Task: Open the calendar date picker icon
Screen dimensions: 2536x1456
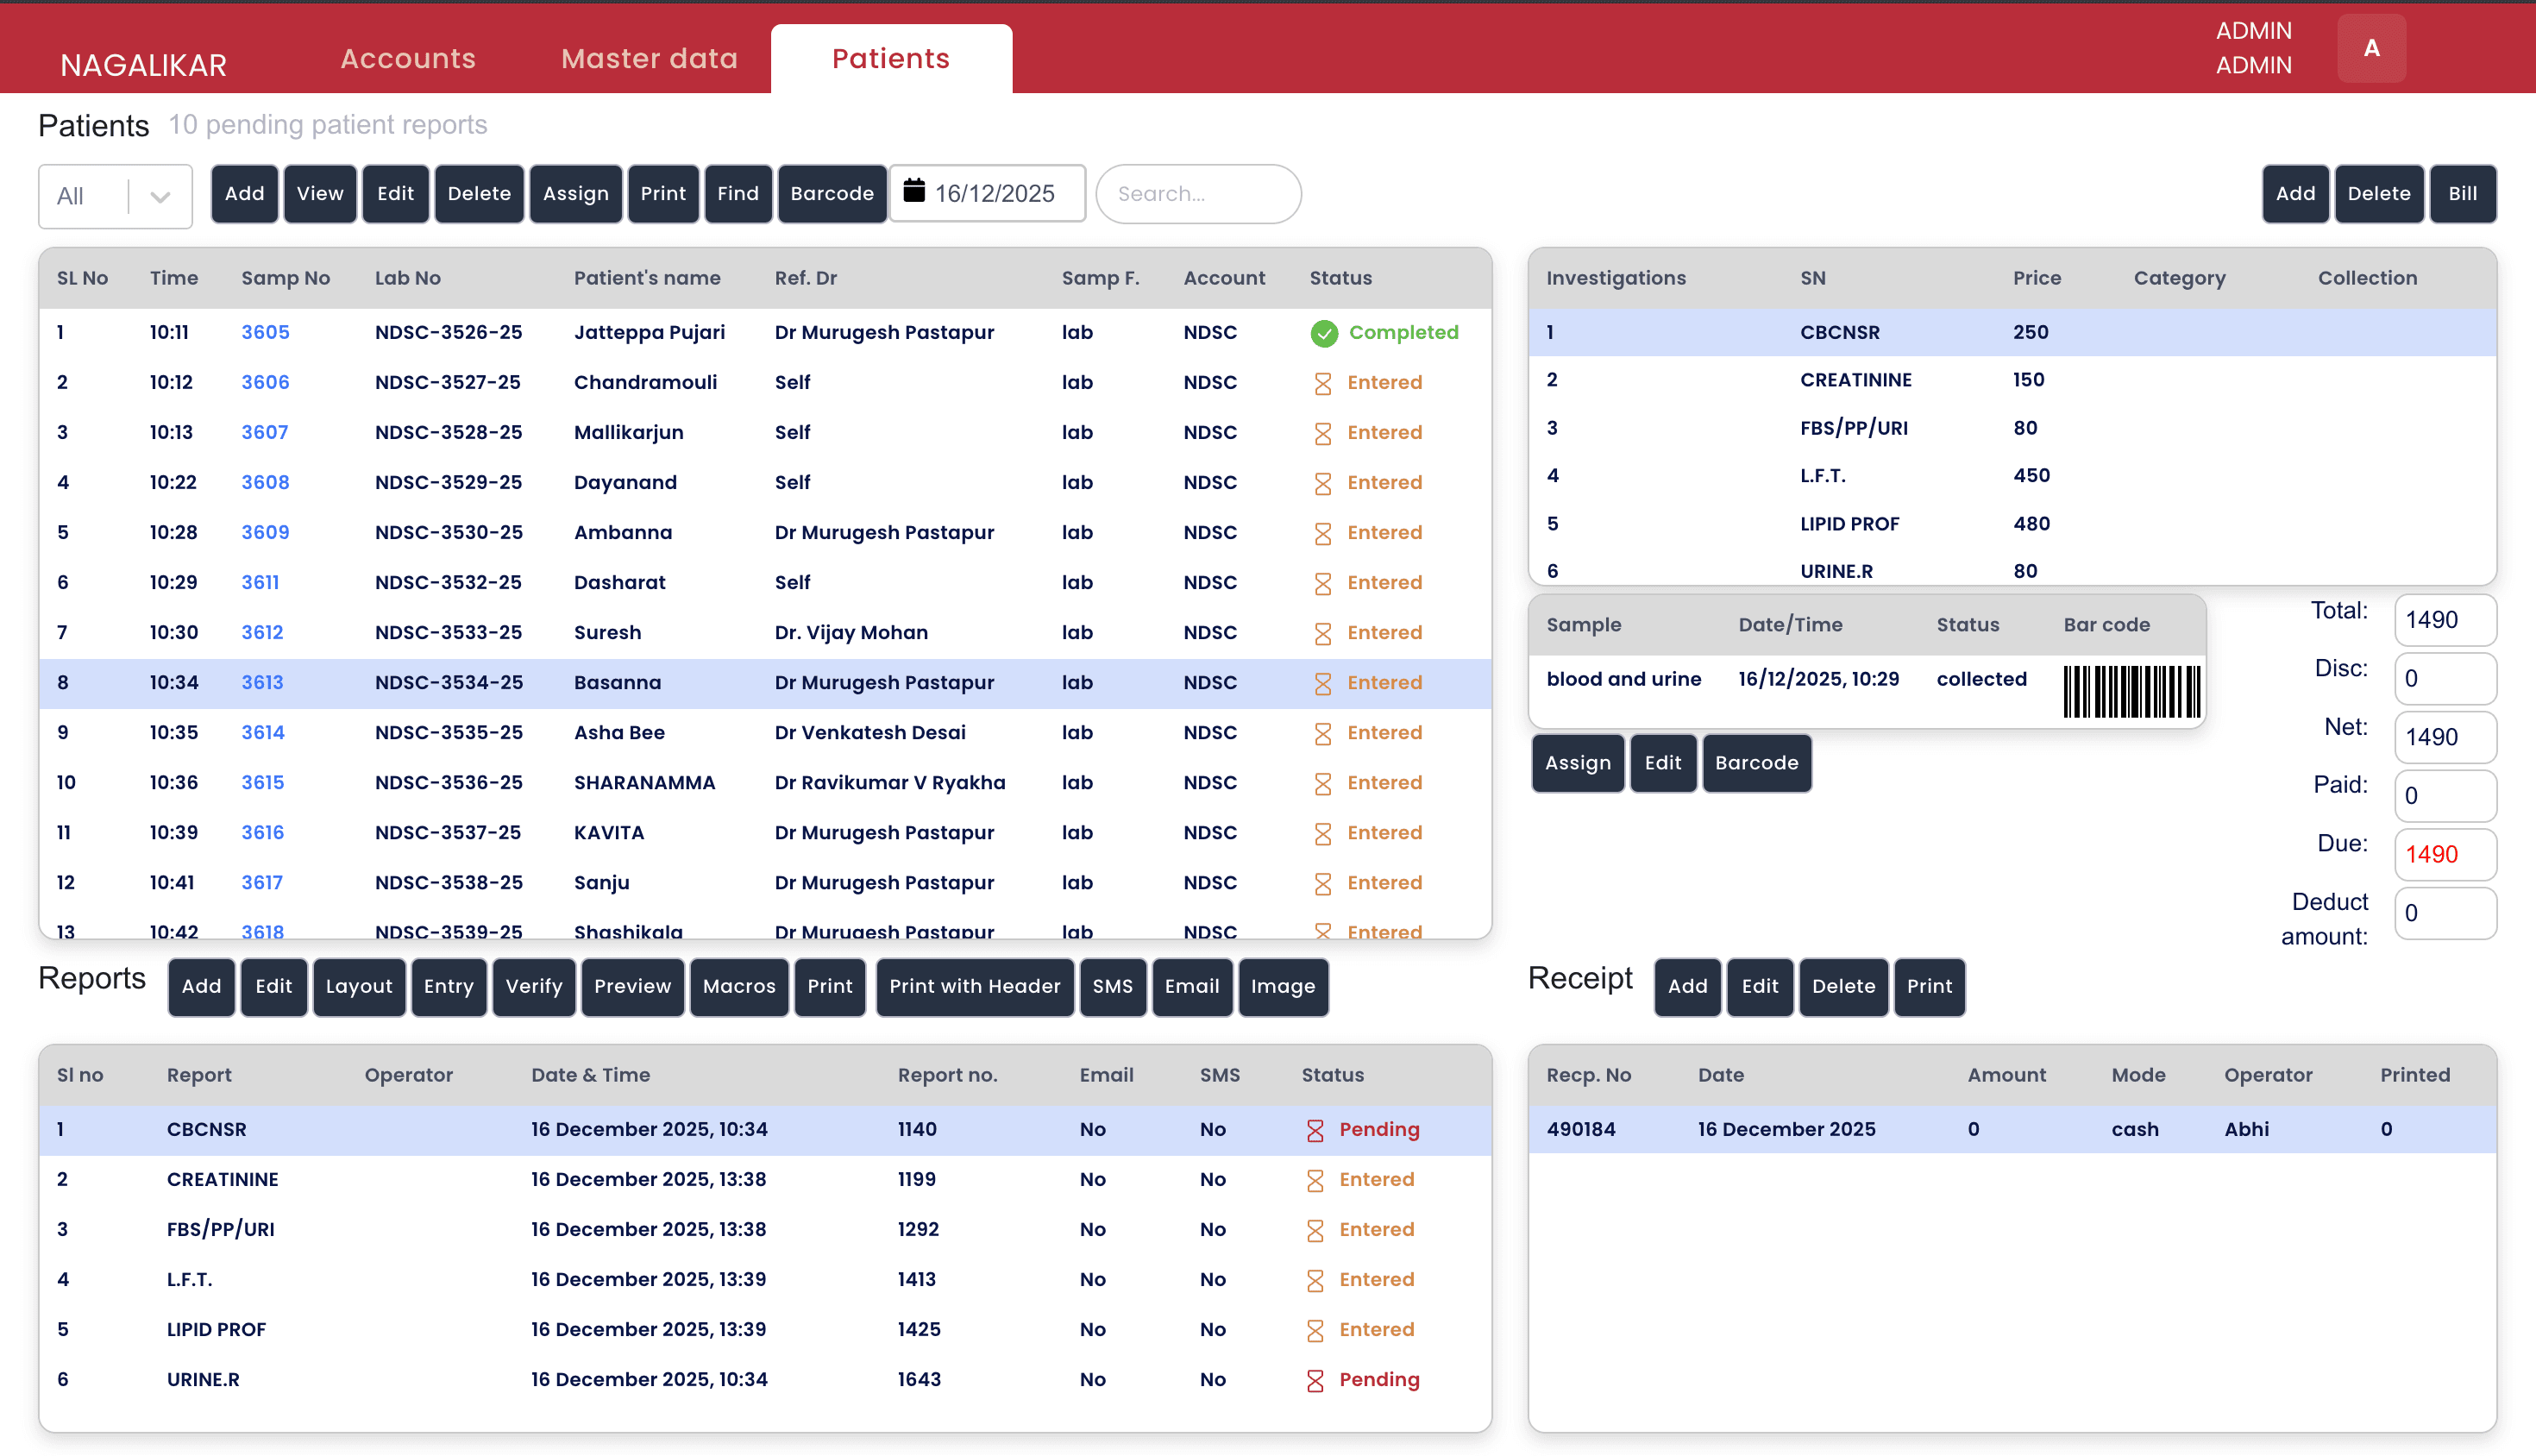Action: 916,193
